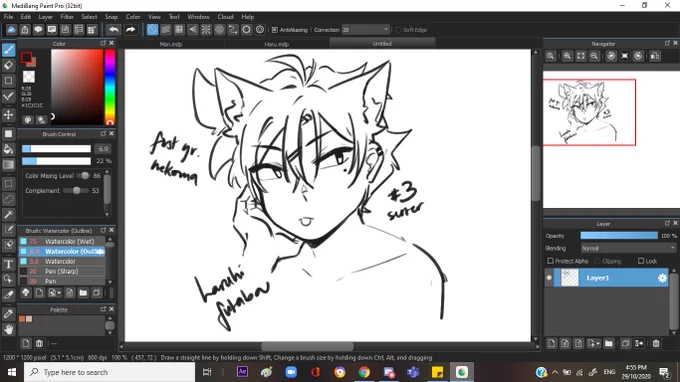Select the Move tool
Image resolution: width=680 pixels, height=382 pixels.
pos(8,115)
